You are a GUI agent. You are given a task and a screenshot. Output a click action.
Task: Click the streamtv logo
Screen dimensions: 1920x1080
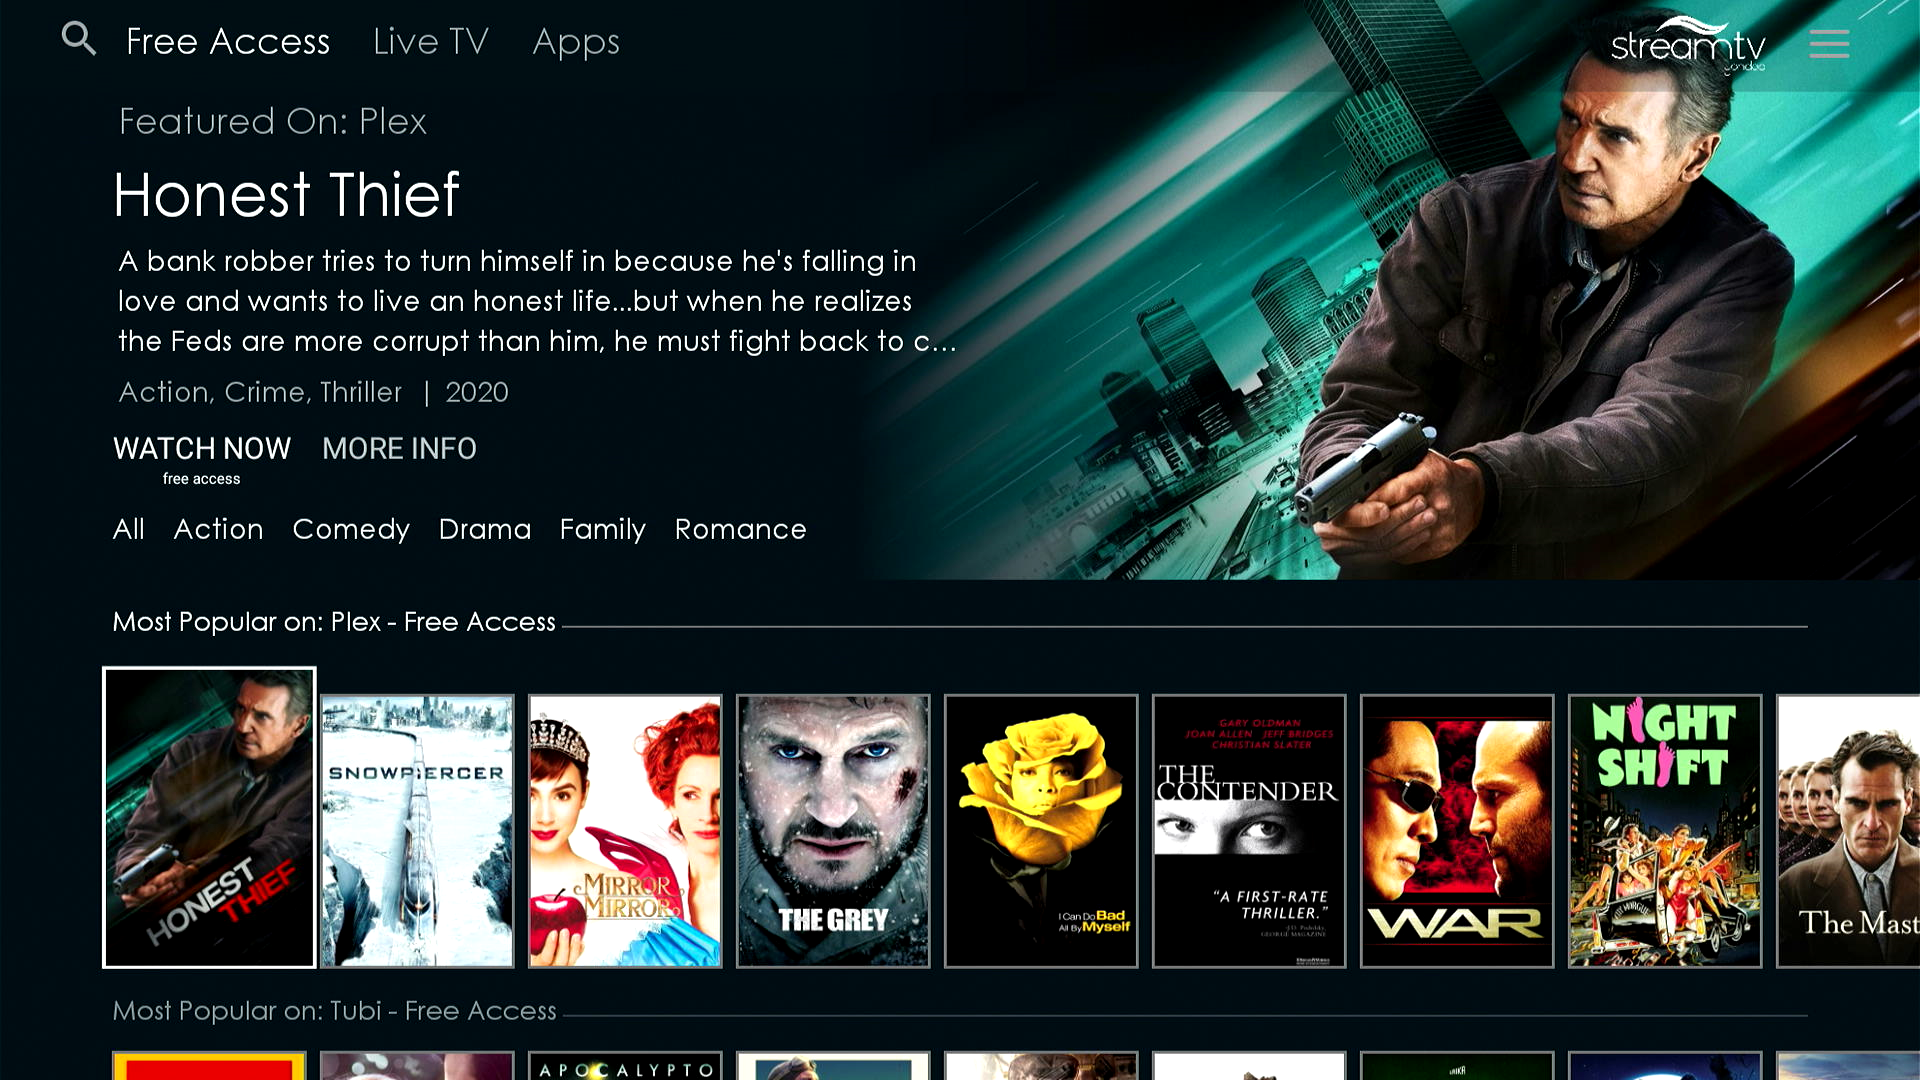click(1688, 45)
